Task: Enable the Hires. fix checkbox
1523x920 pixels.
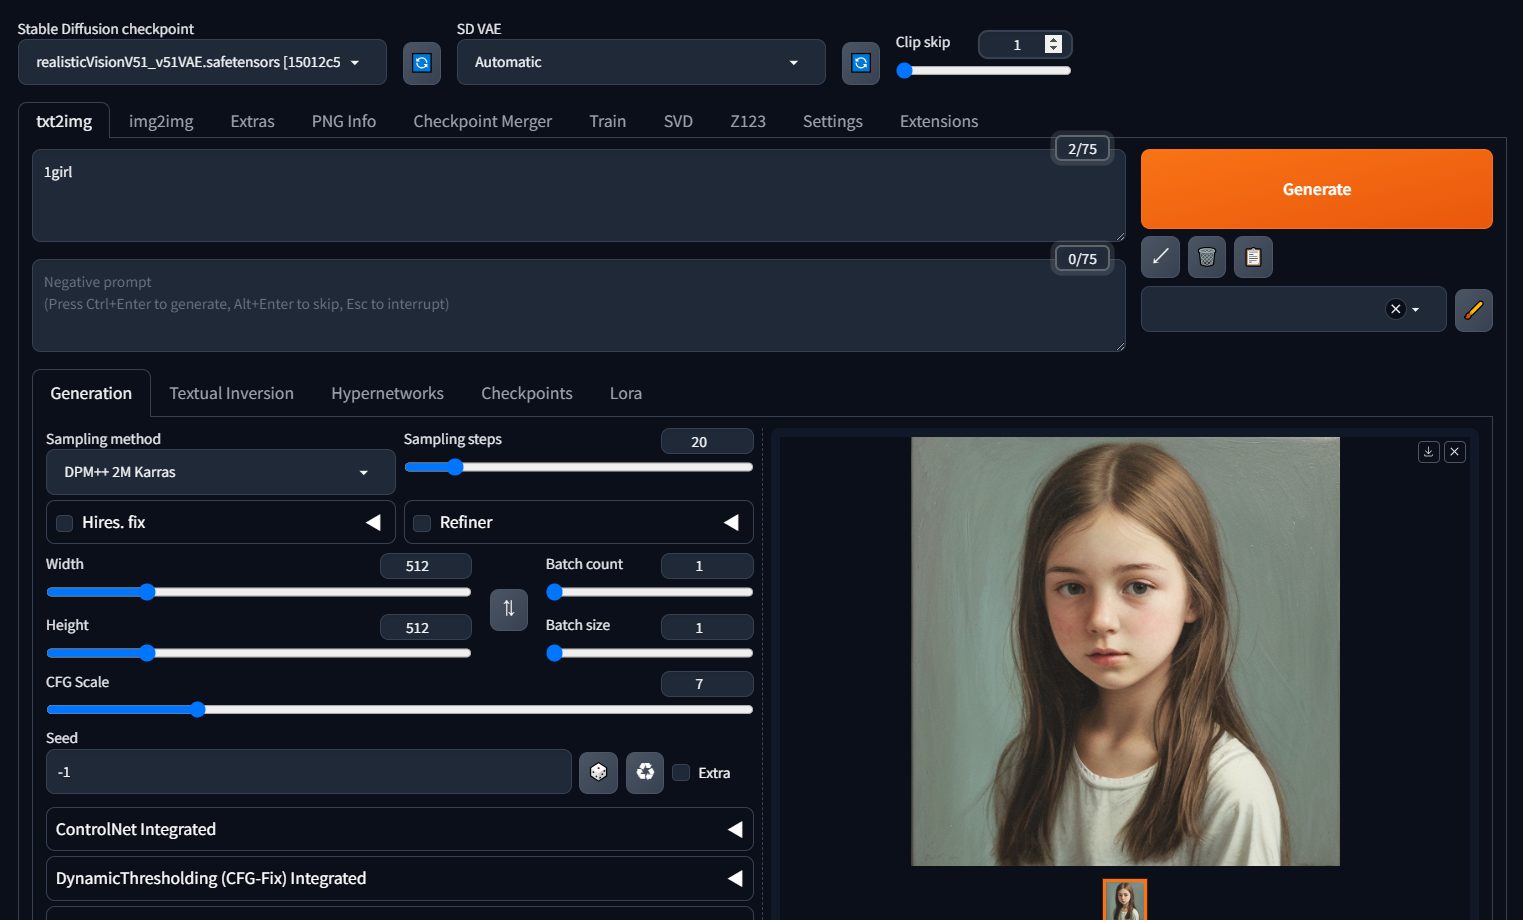Action: pos(65,523)
